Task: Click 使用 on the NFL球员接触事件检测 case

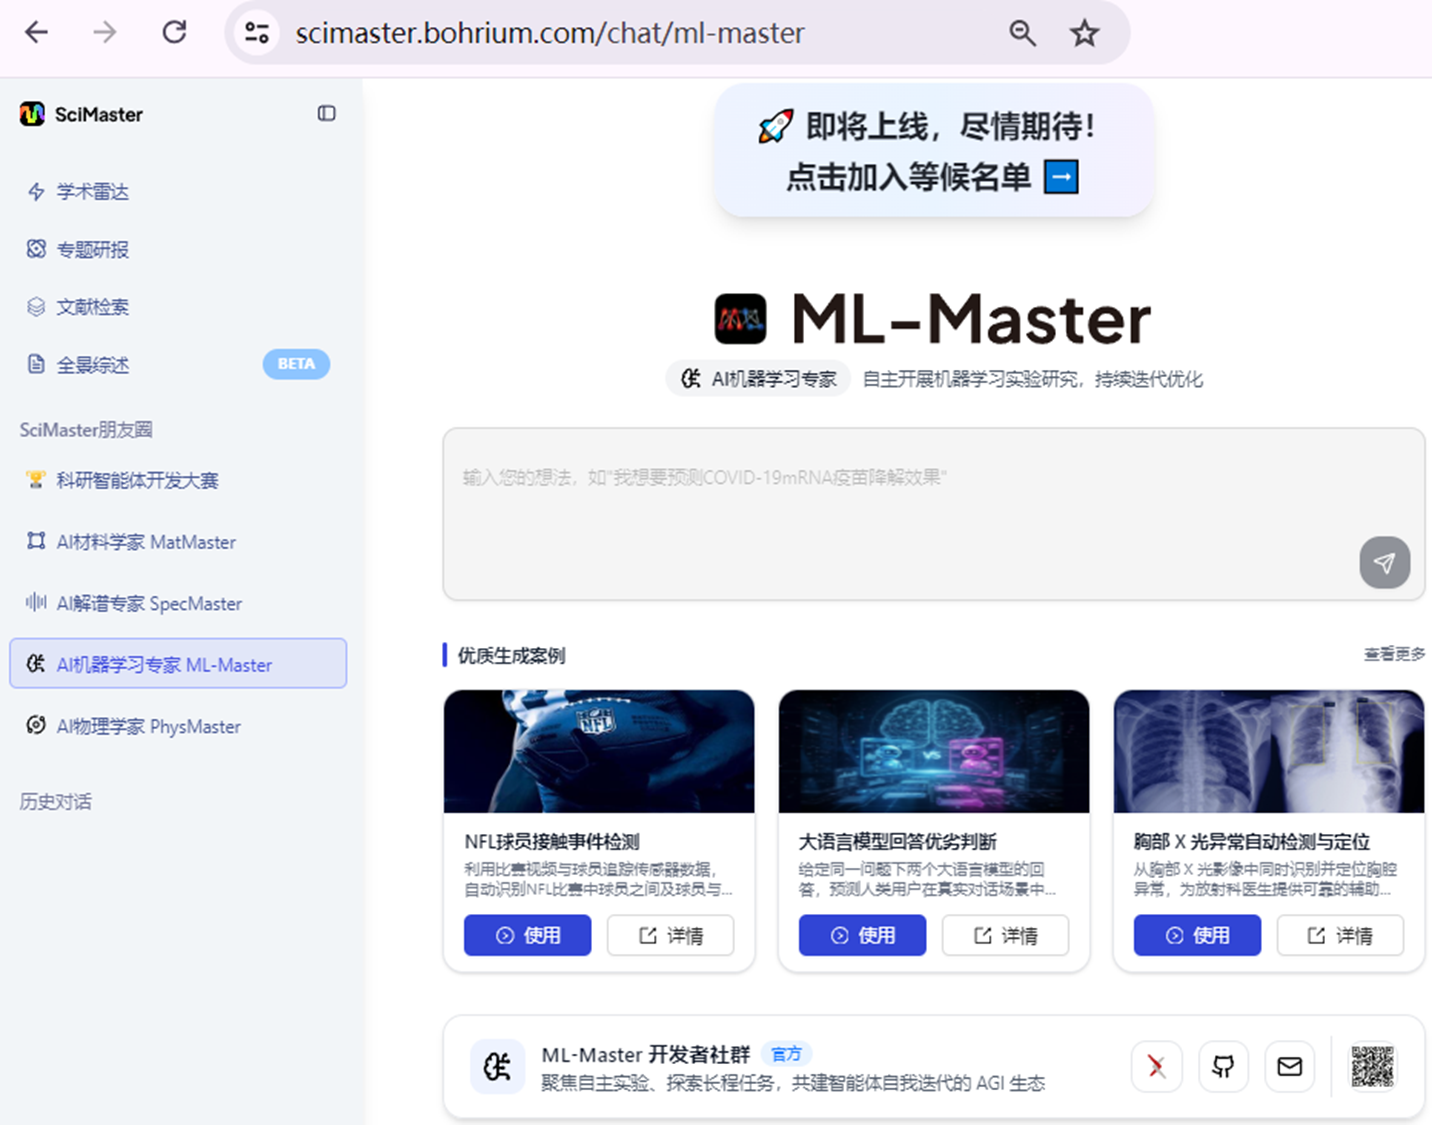Action: pyautogui.click(x=527, y=935)
